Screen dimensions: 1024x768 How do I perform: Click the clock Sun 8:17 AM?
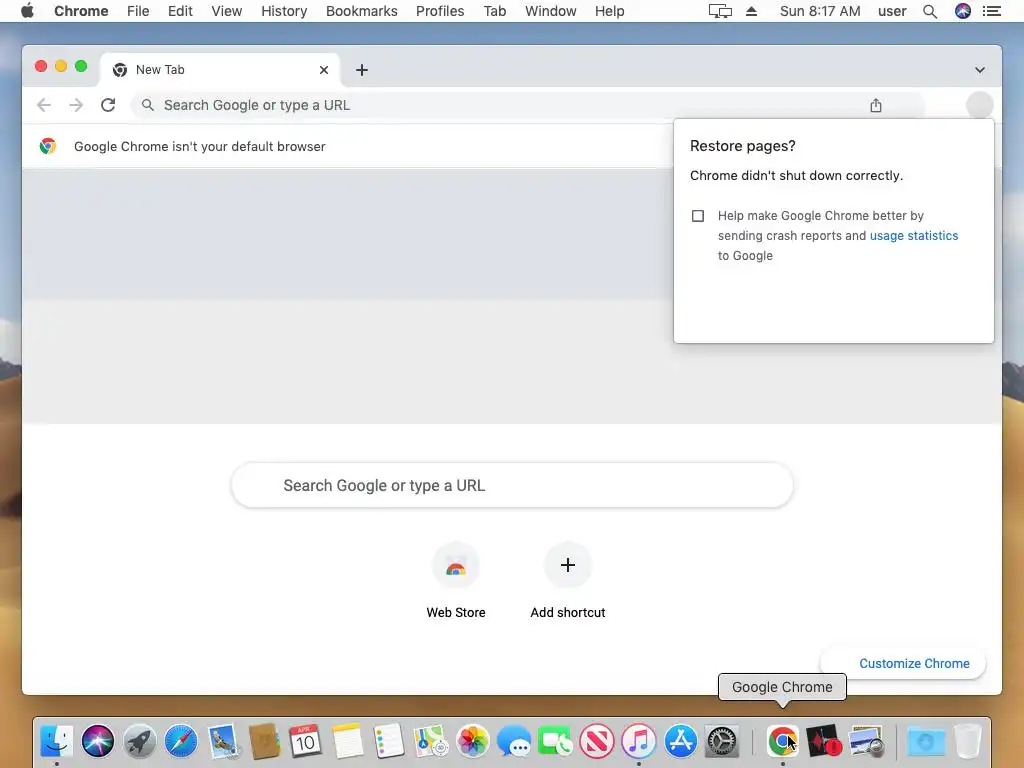click(820, 11)
